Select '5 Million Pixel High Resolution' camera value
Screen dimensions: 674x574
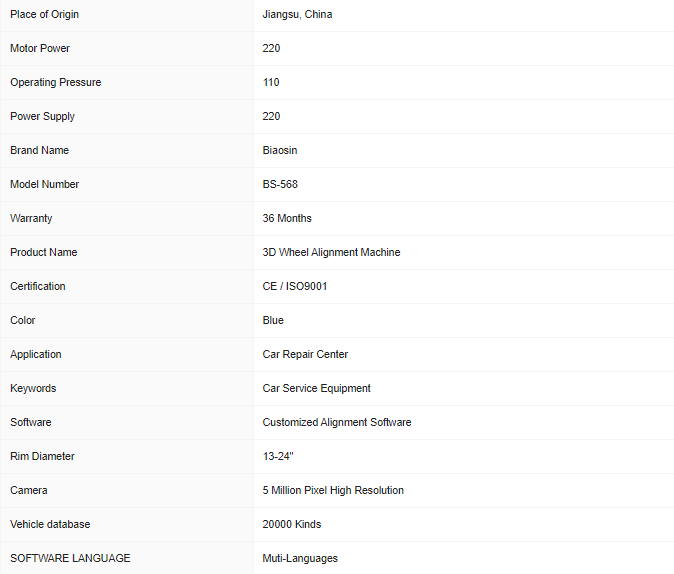coord(333,490)
